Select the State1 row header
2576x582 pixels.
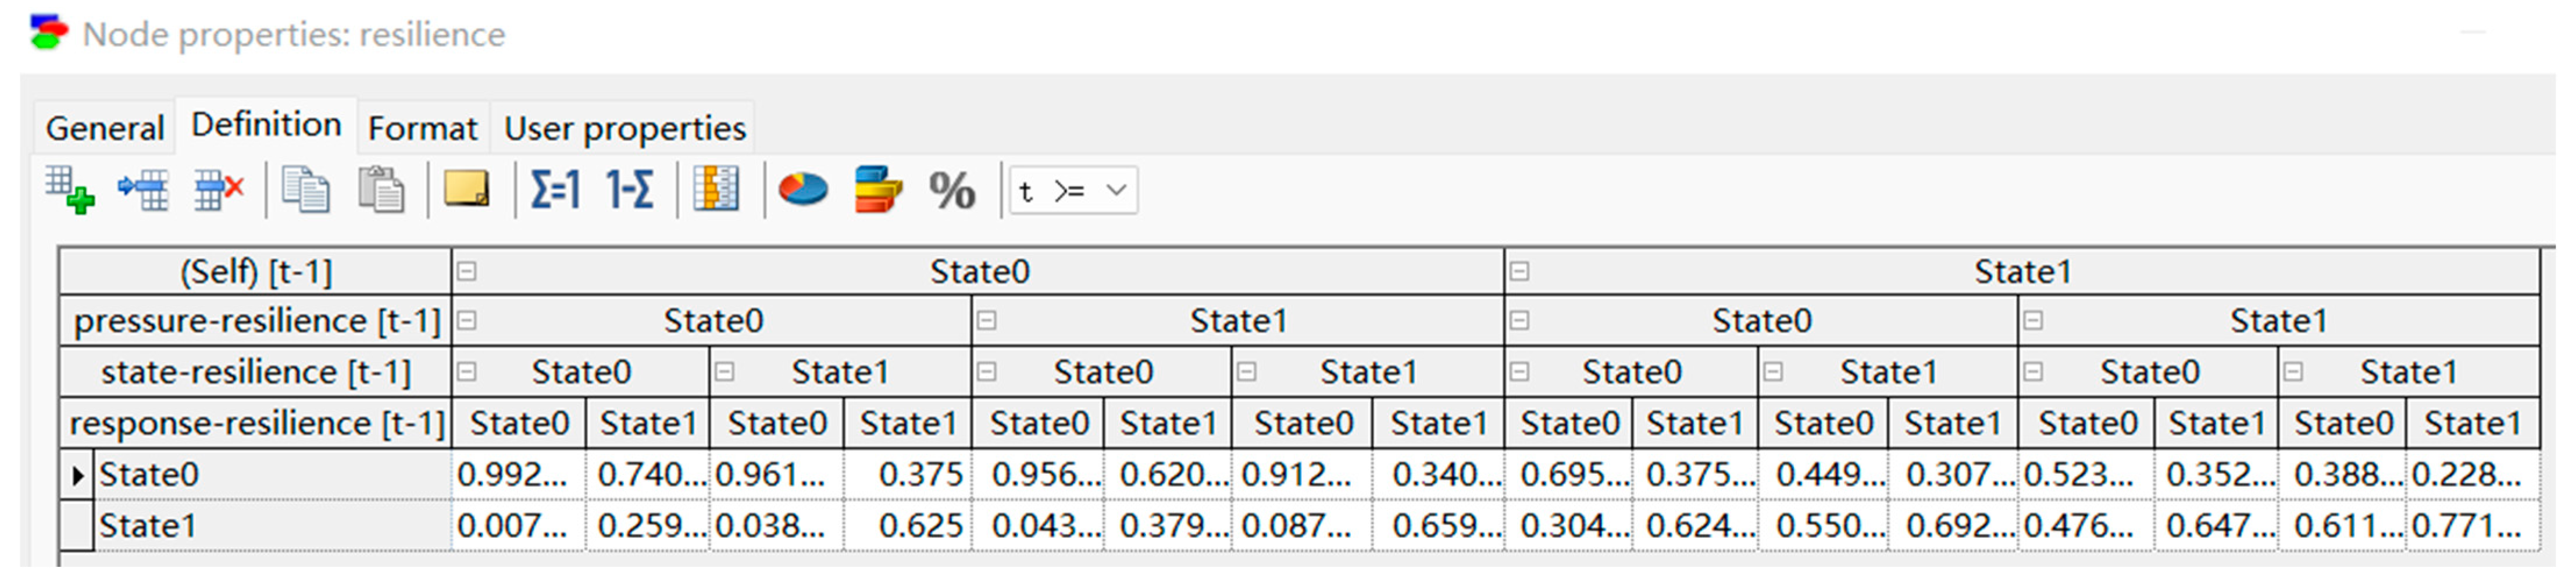(x=273, y=525)
